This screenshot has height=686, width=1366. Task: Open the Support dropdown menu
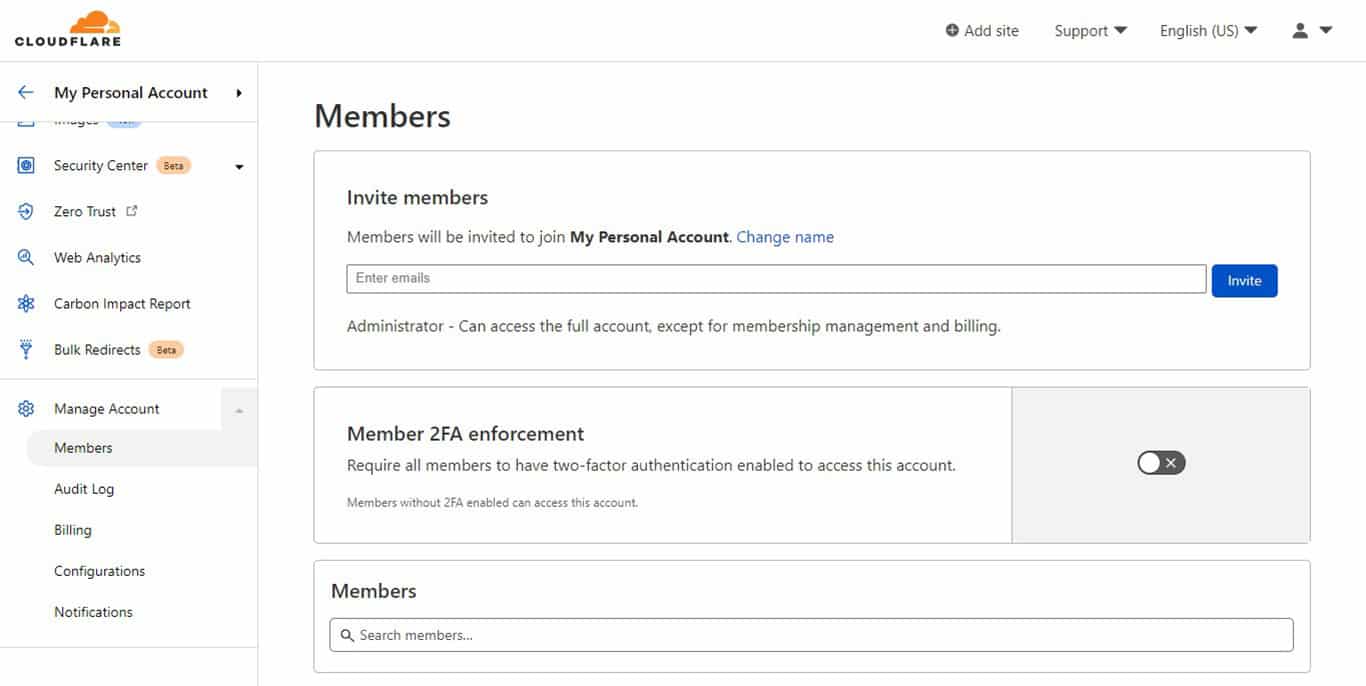click(1090, 31)
